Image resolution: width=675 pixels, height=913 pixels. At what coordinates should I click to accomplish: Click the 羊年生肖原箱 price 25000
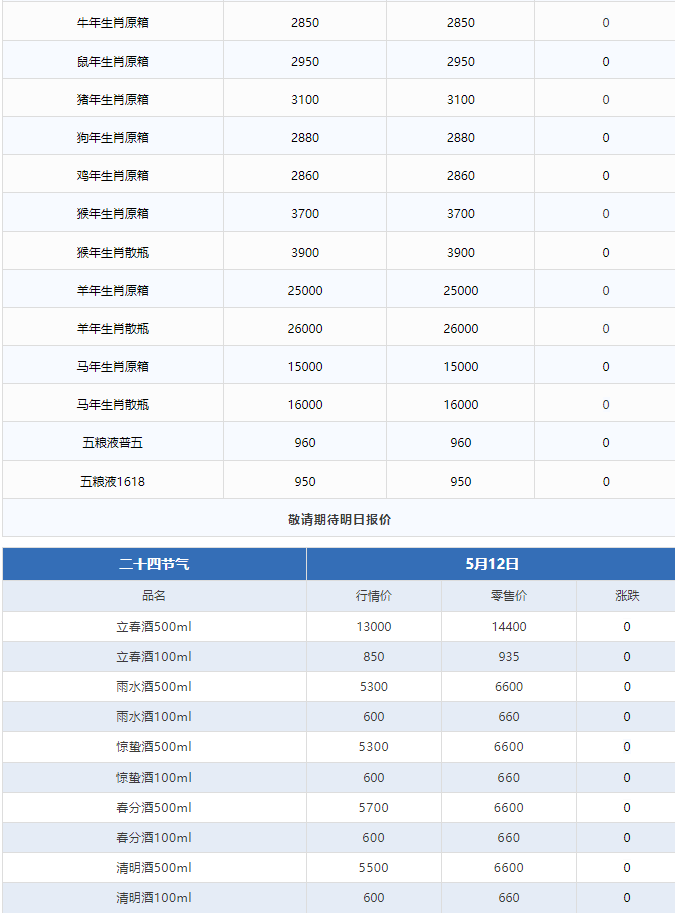(305, 291)
